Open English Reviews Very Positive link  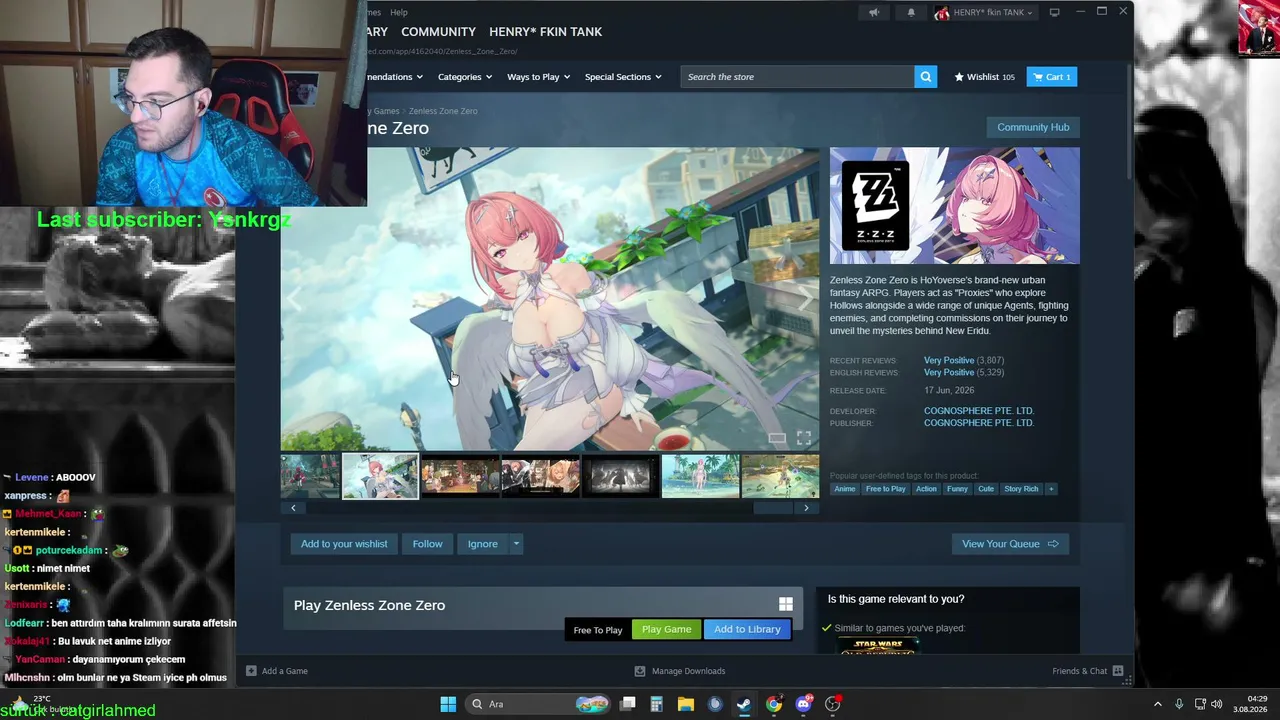949,373
